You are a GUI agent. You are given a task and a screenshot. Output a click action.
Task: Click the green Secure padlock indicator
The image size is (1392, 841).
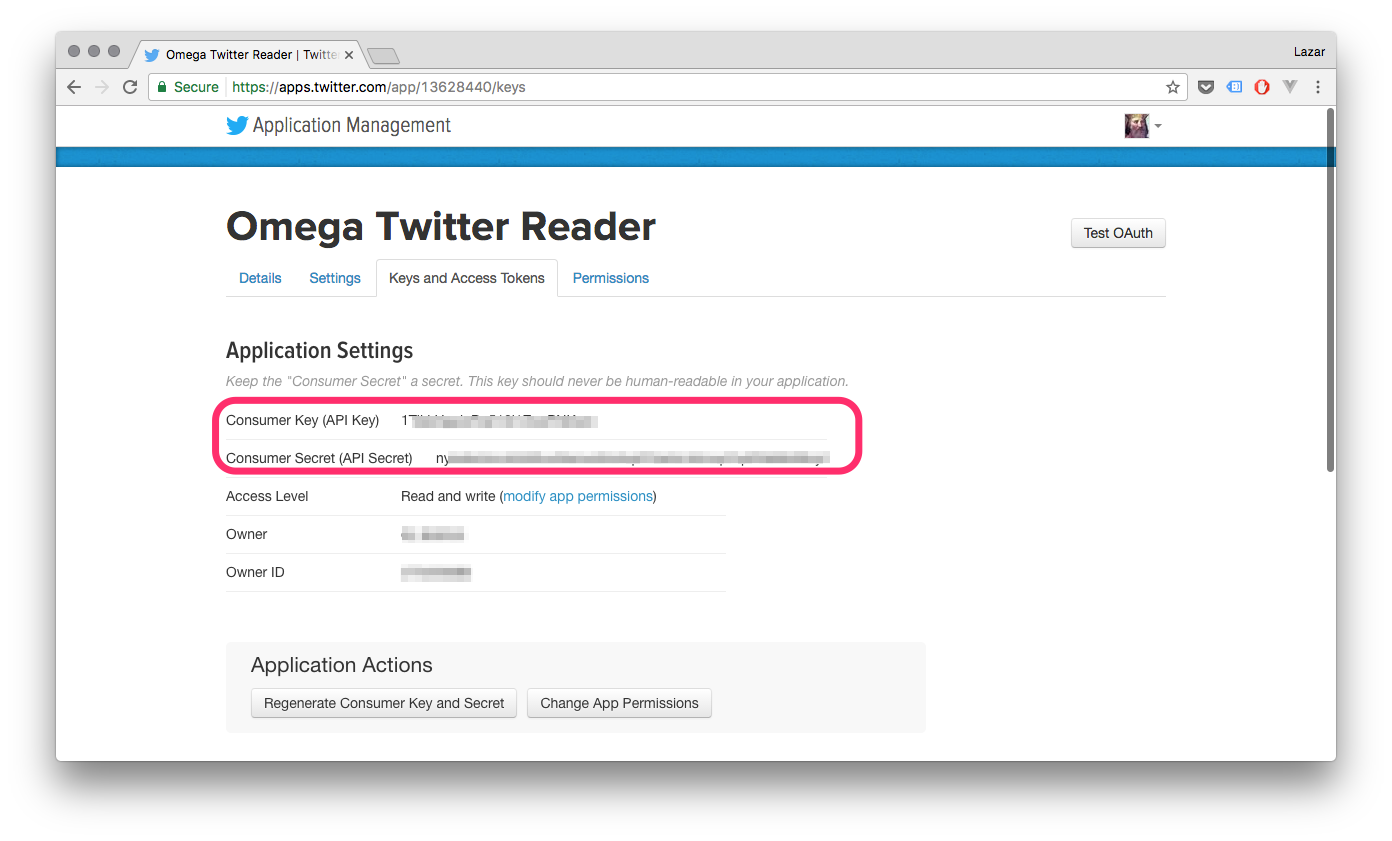pyautogui.click(x=188, y=87)
